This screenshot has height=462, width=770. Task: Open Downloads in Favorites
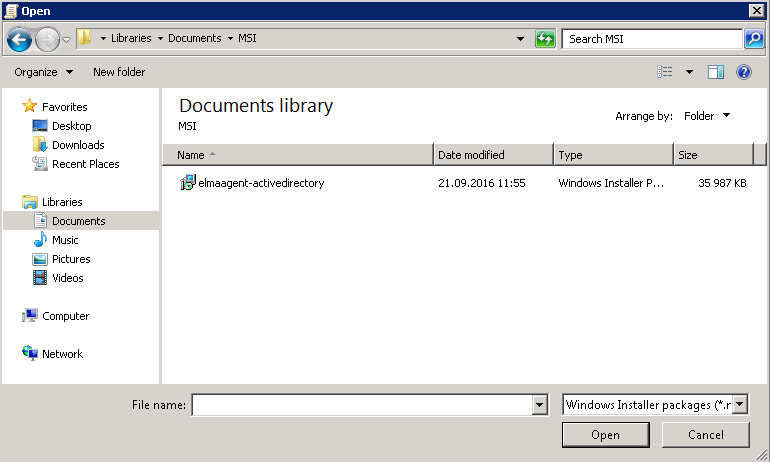point(78,145)
